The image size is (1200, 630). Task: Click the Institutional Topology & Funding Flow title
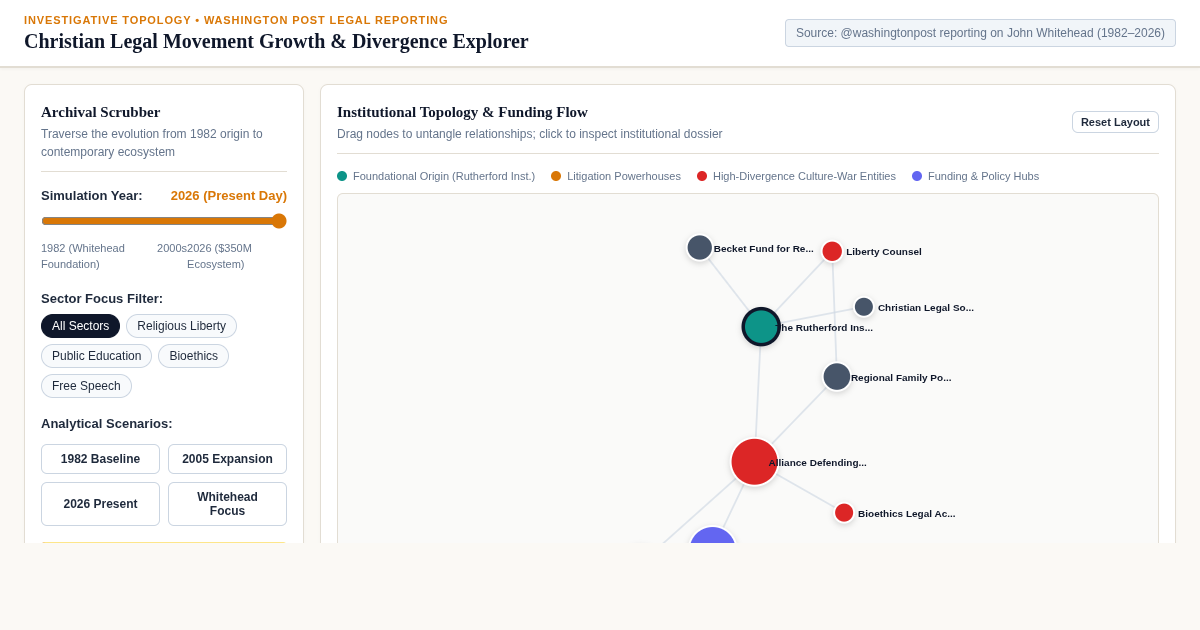pos(462,112)
